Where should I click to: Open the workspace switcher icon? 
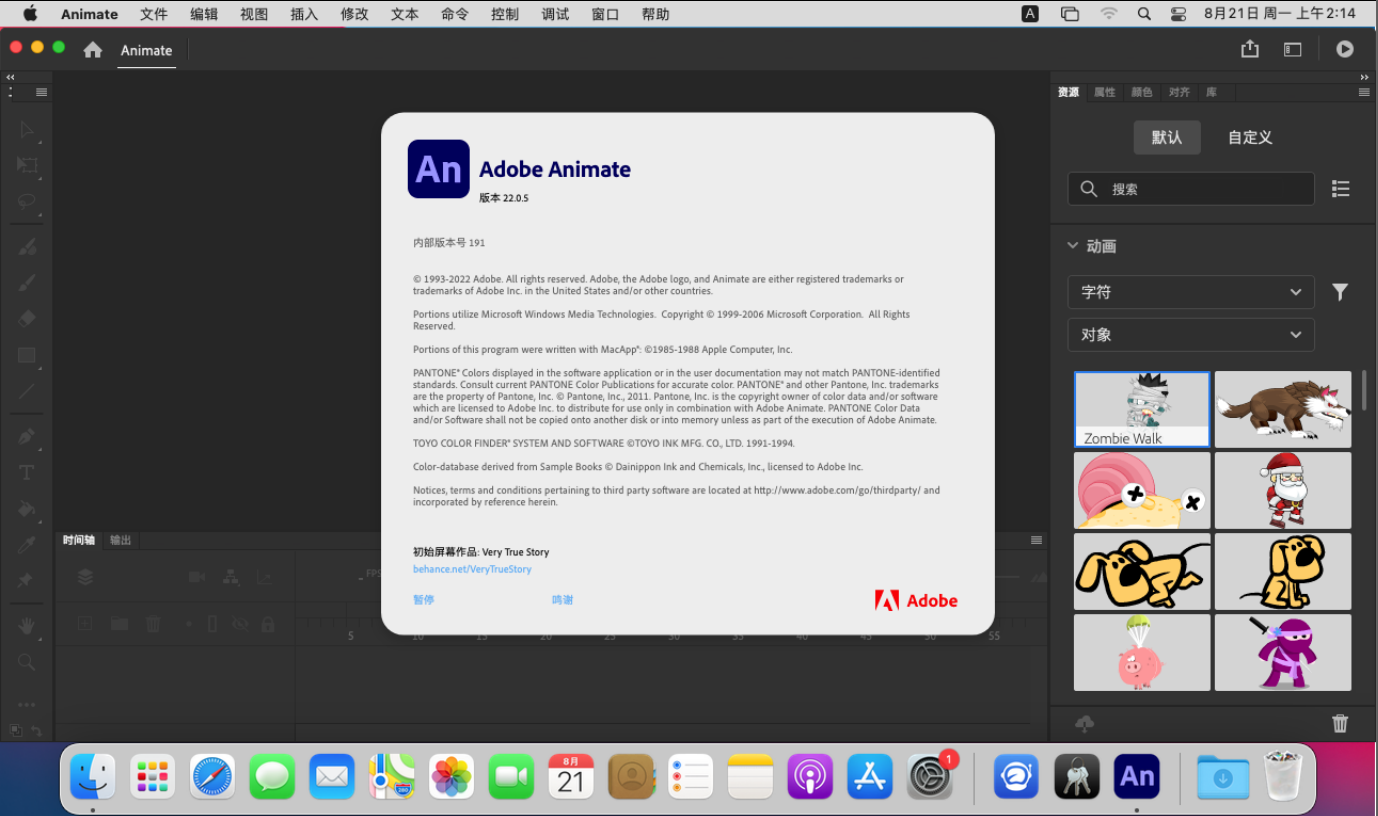[1293, 49]
